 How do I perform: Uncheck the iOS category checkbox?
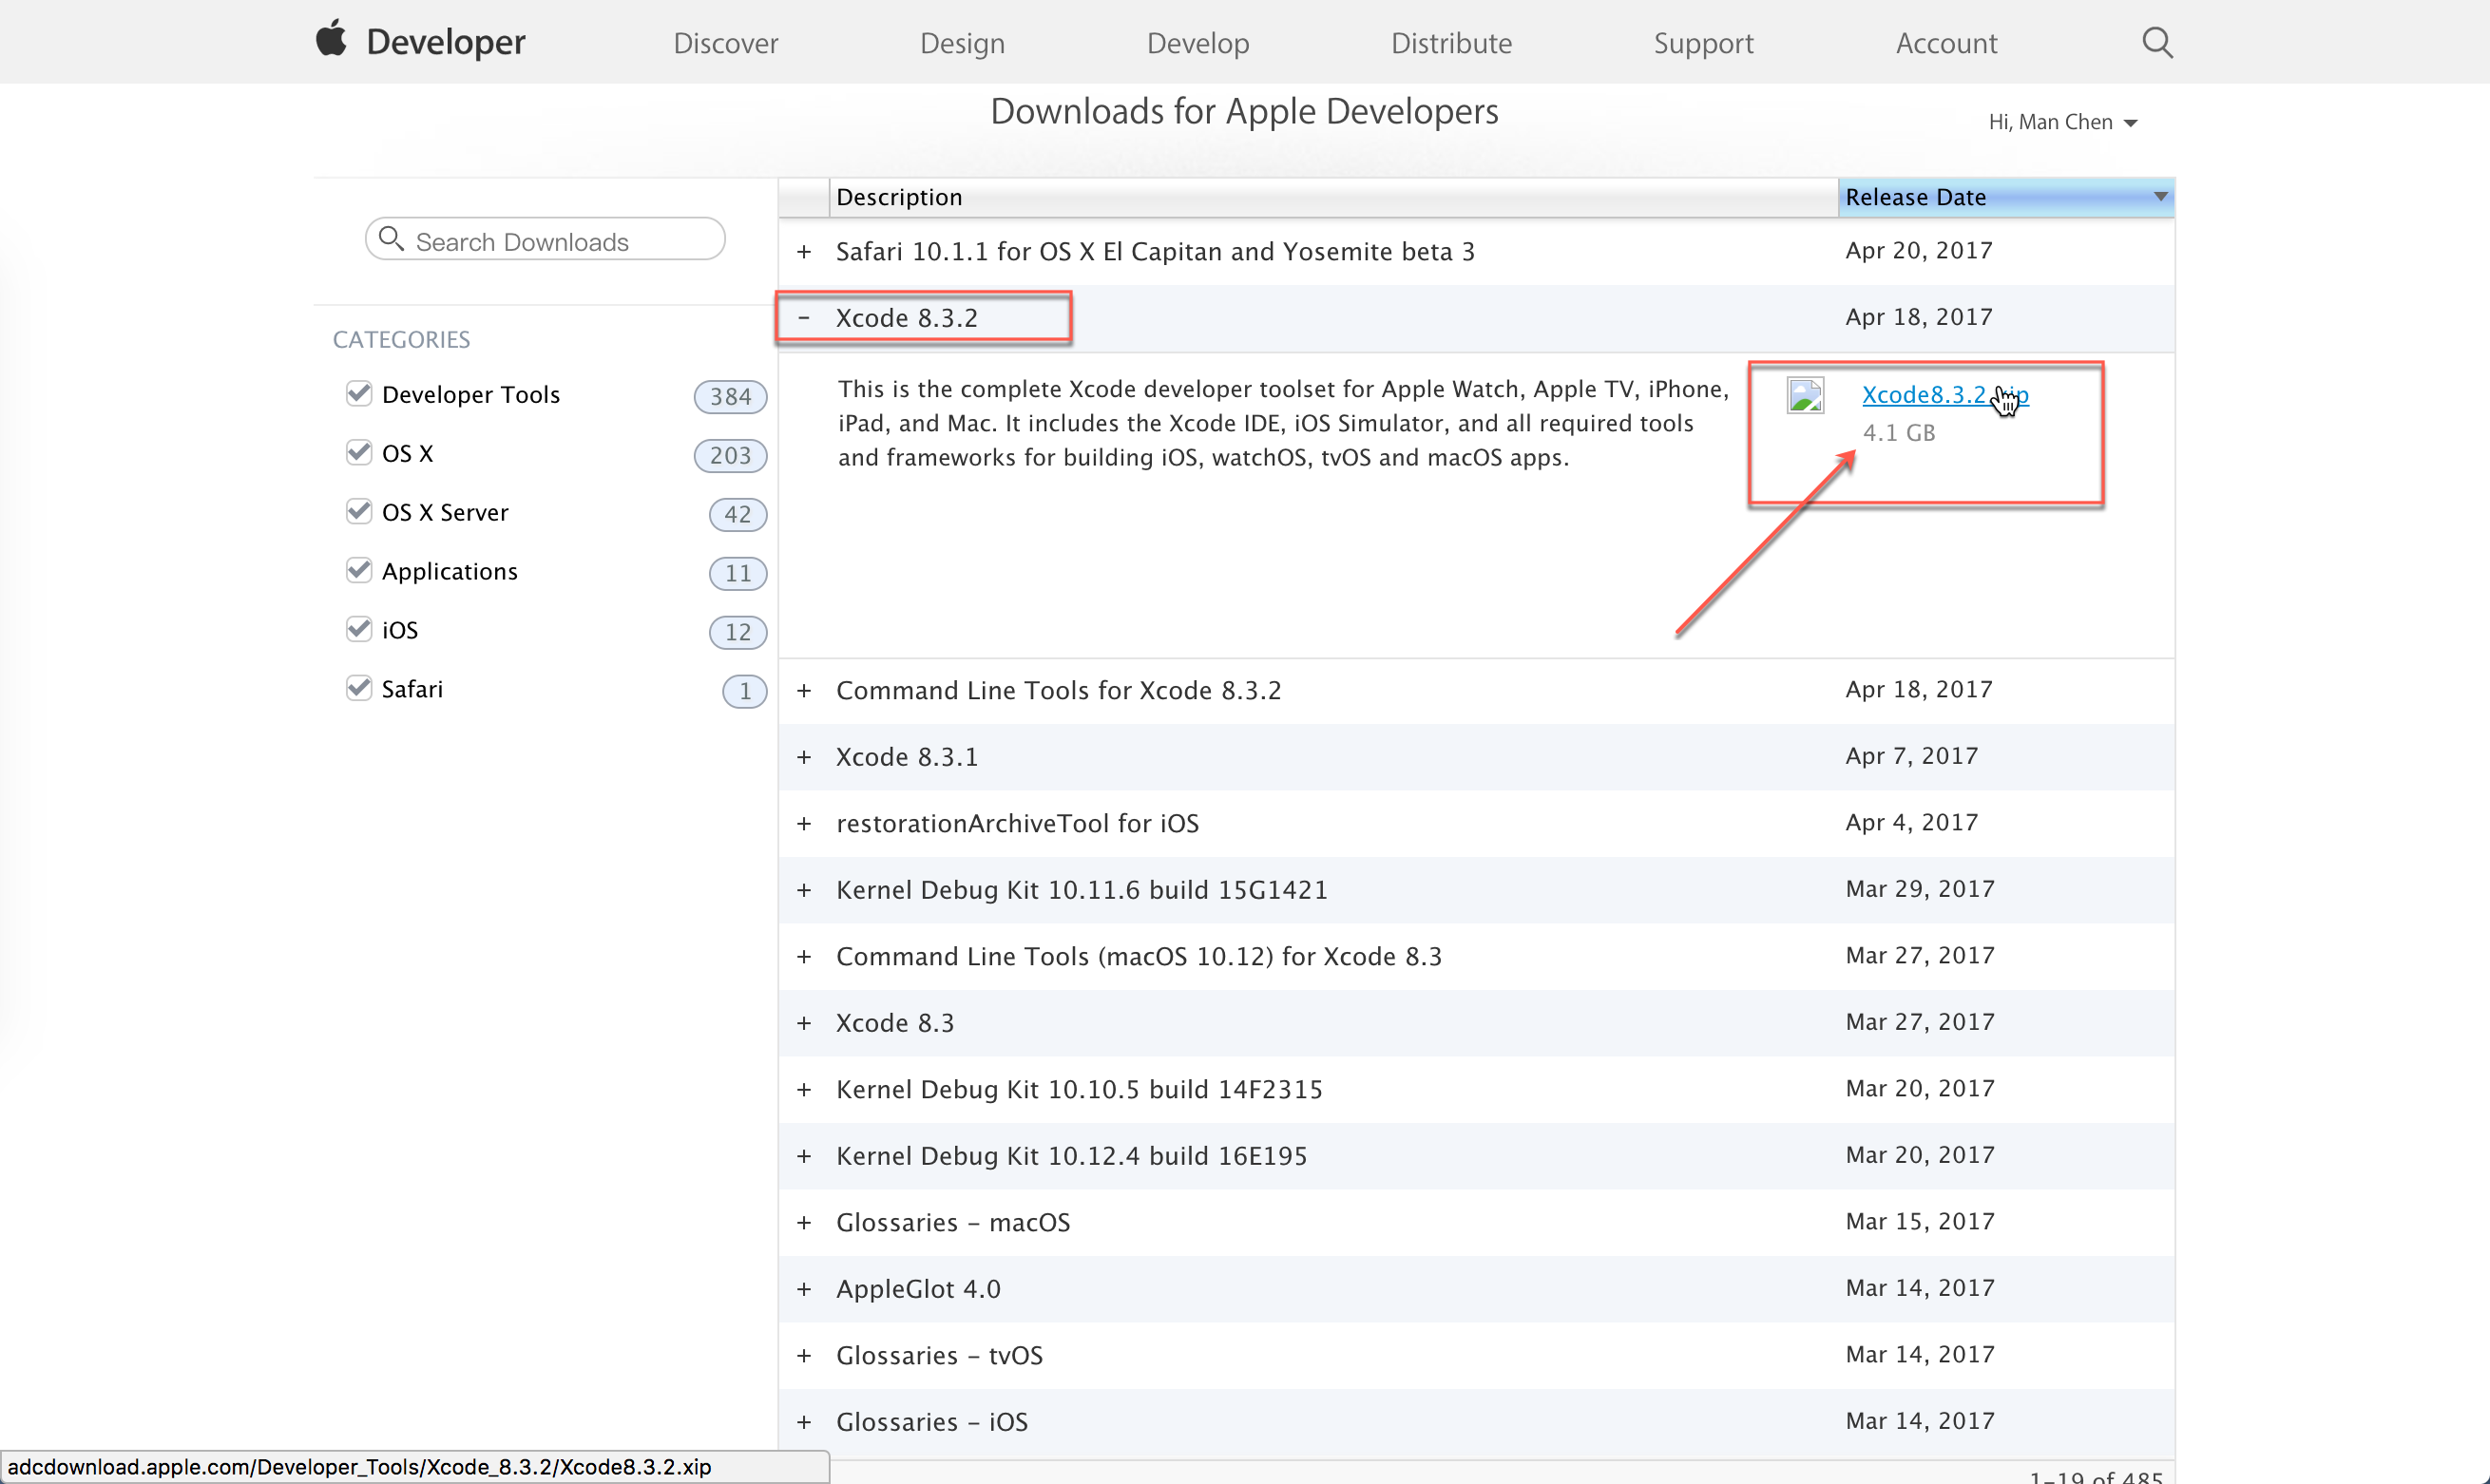pyautogui.click(x=359, y=629)
